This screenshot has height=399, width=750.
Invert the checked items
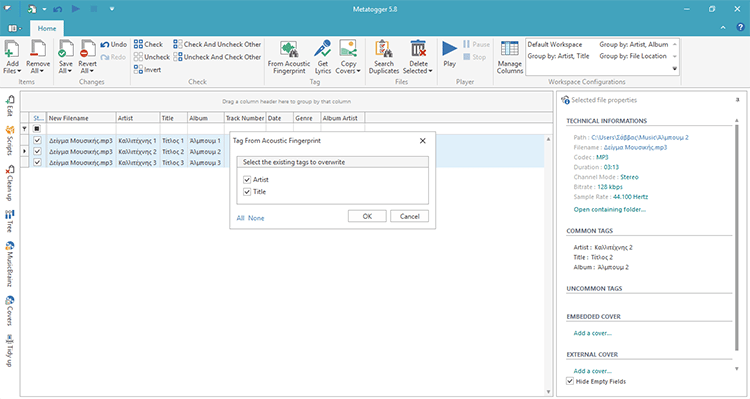coord(147,70)
